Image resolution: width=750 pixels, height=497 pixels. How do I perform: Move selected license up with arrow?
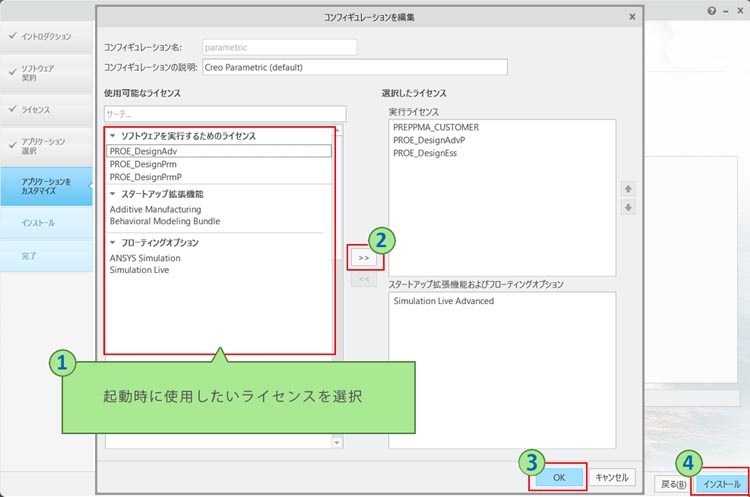coord(628,189)
